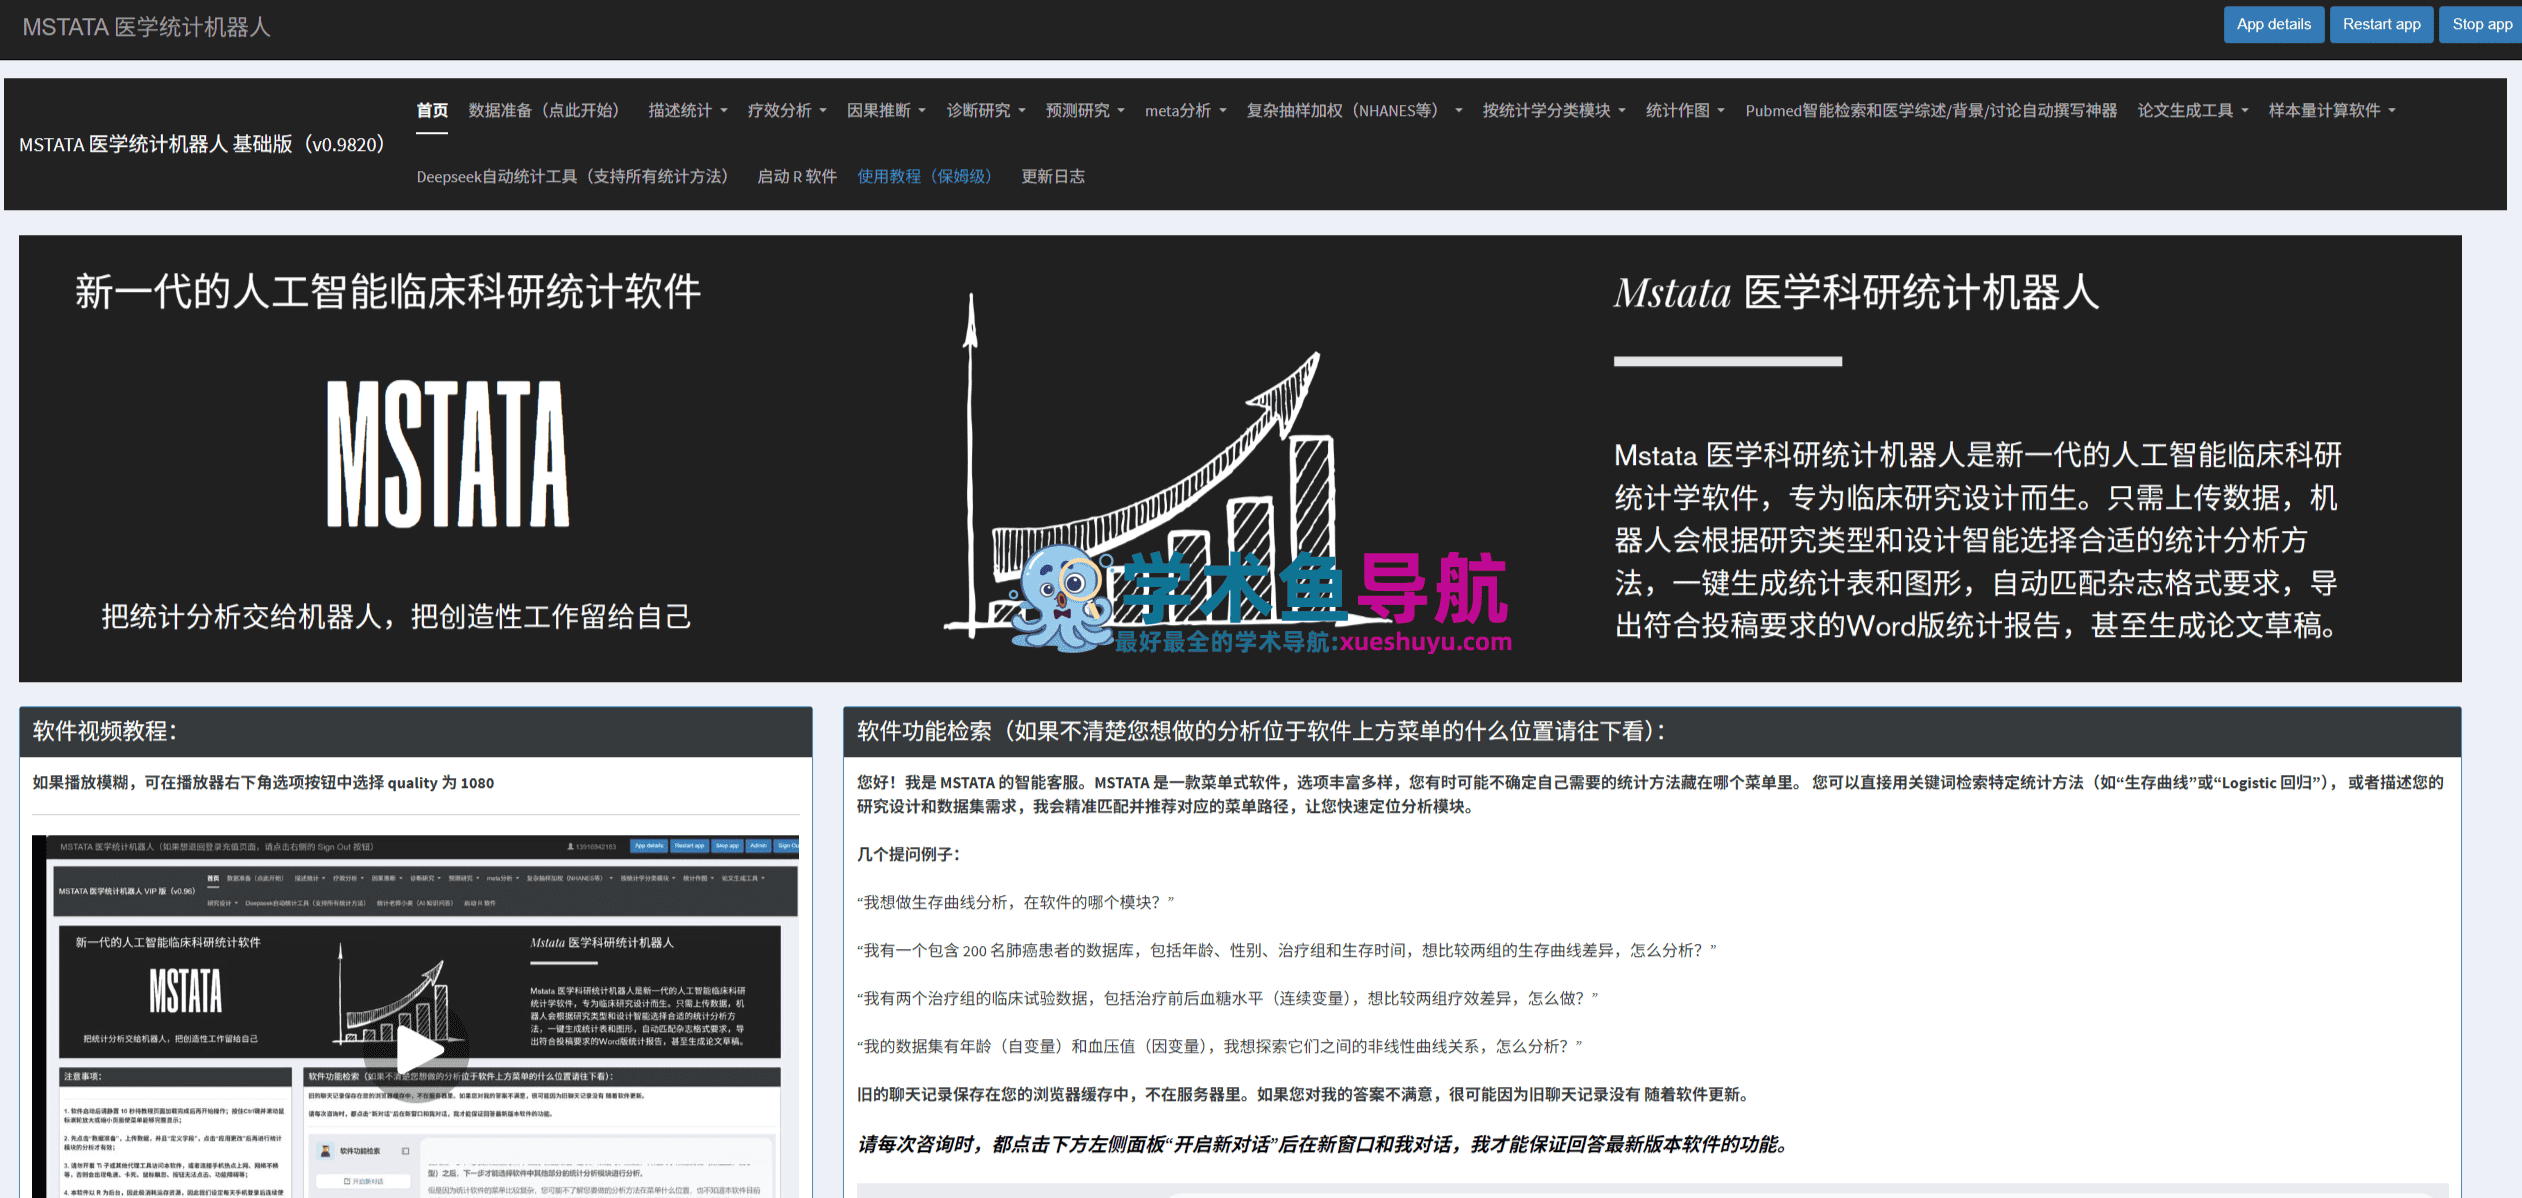Play the software tutorial video

coord(420,1049)
